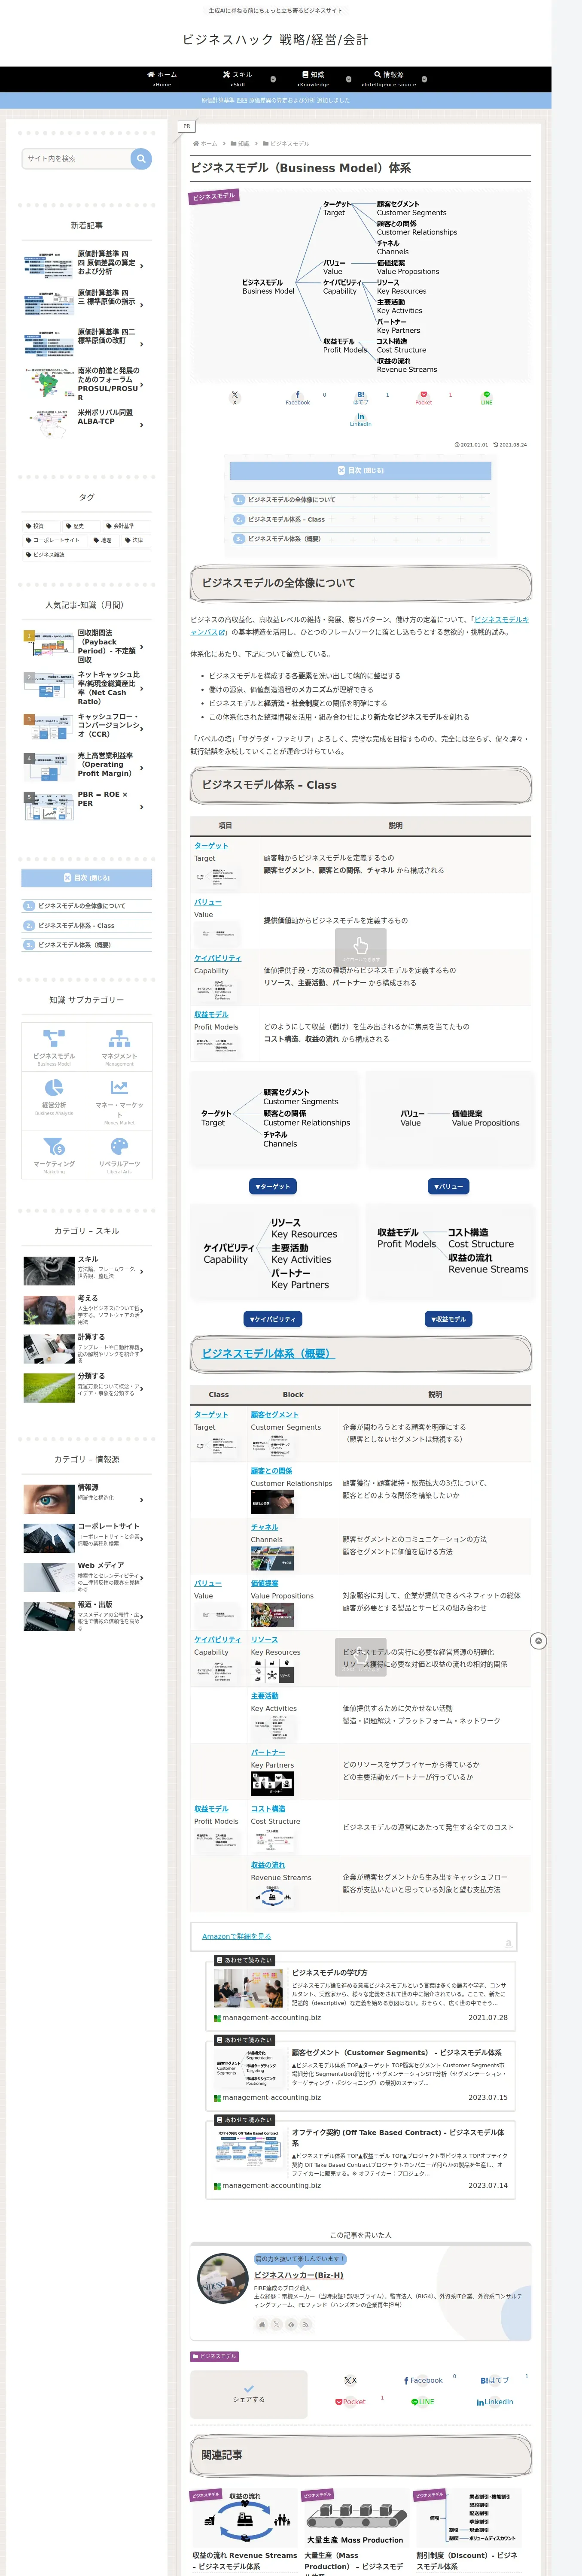
Task: Open the スキル navigation menu item
Action: [x=238, y=79]
